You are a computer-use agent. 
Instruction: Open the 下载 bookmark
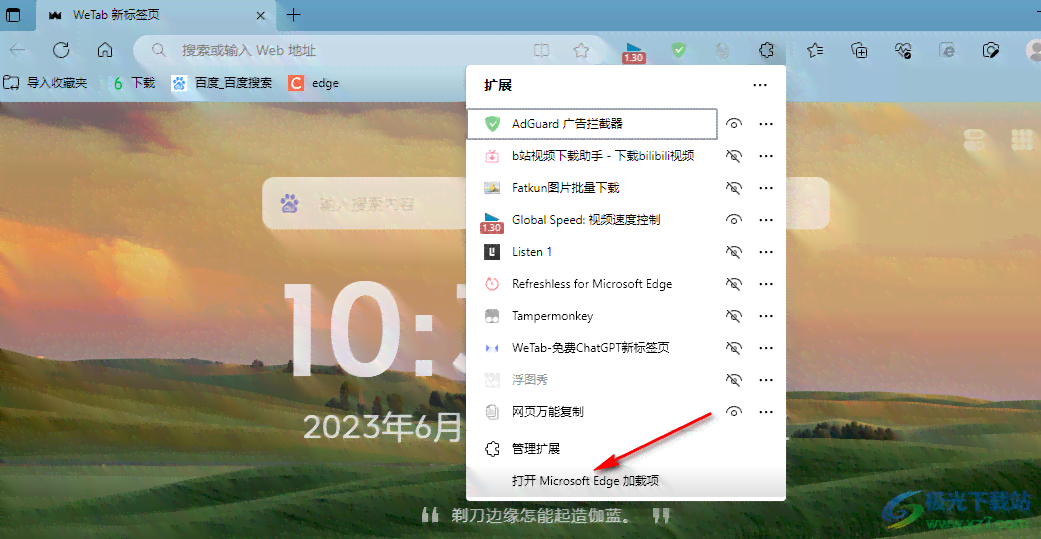(133, 83)
